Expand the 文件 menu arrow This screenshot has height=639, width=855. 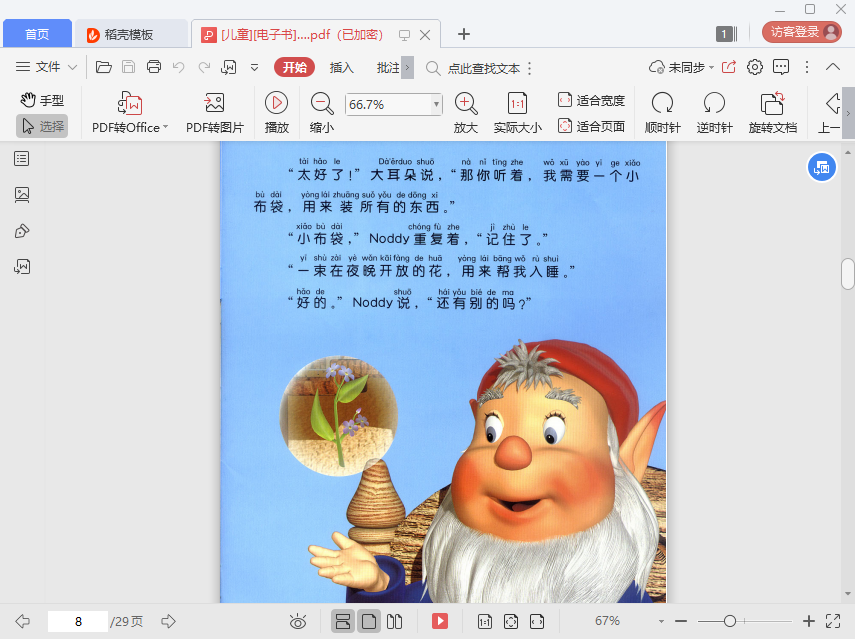pos(73,67)
